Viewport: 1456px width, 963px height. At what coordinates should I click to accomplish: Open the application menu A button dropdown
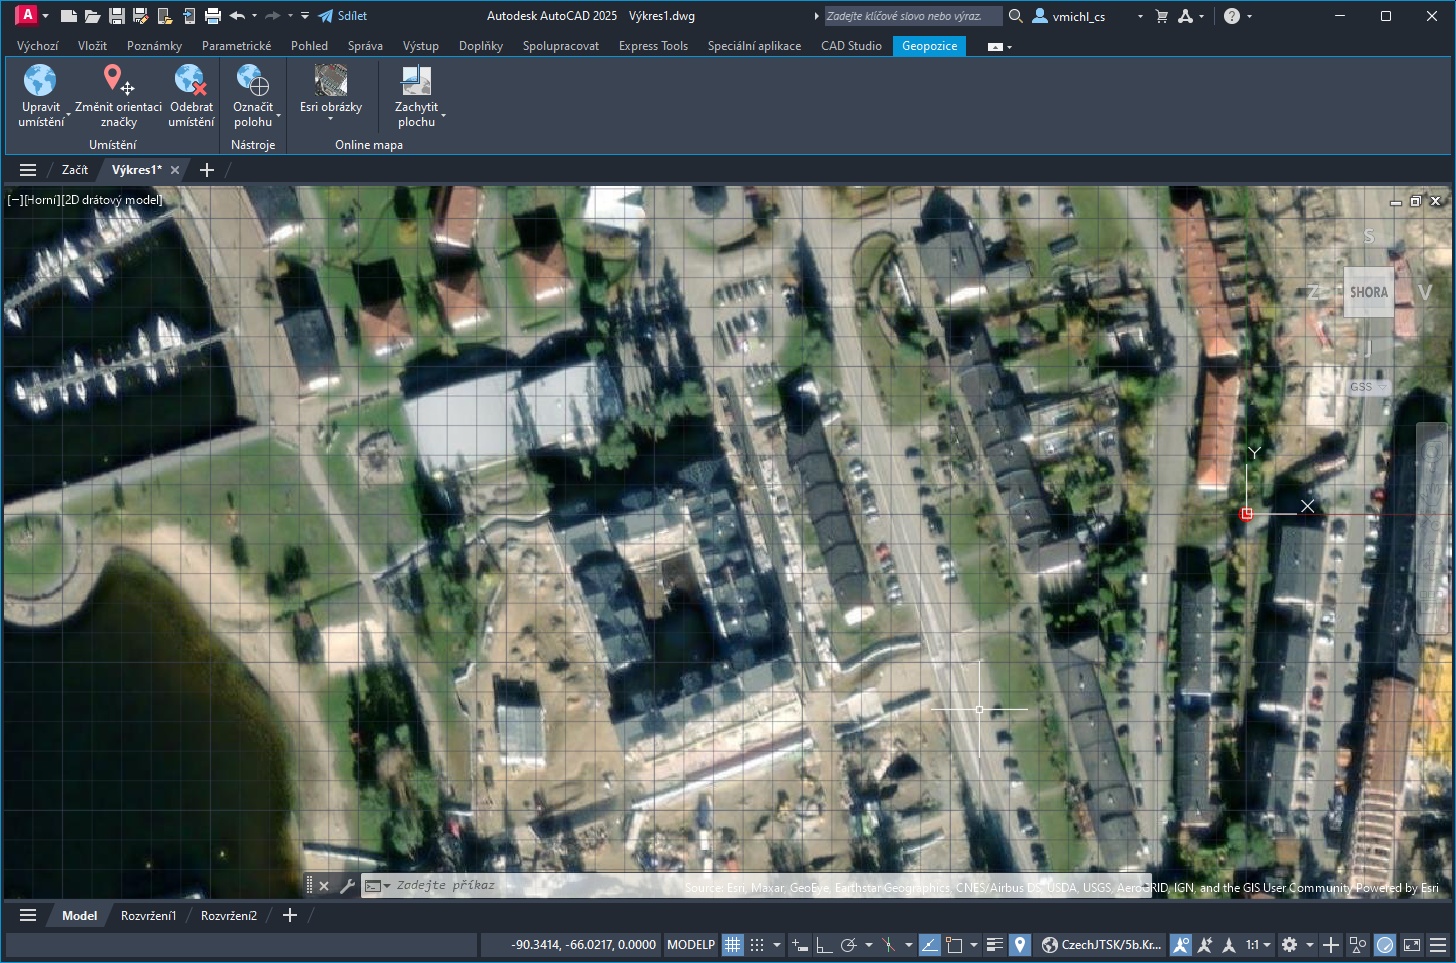pyautogui.click(x=45, y=16)
